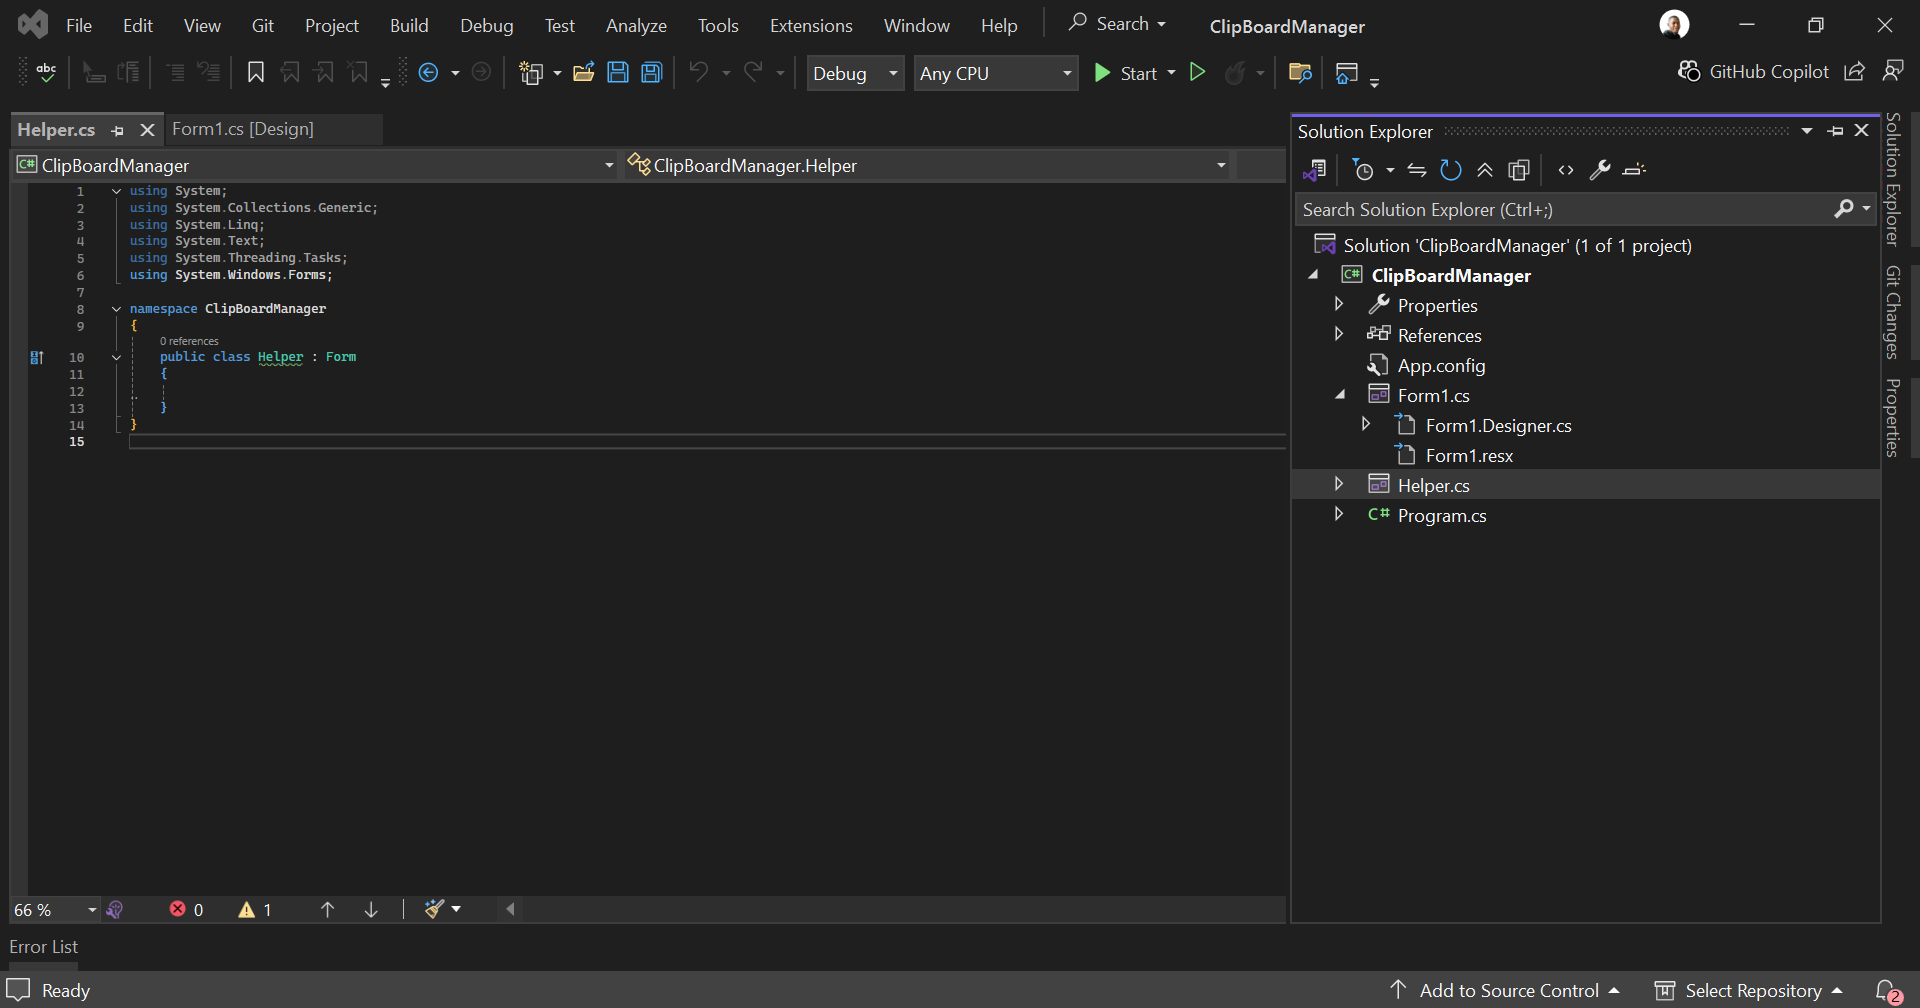1920x1008 pixels.
Task: Click Start Without Debugging outline play icon
Action: (1197, 72)
